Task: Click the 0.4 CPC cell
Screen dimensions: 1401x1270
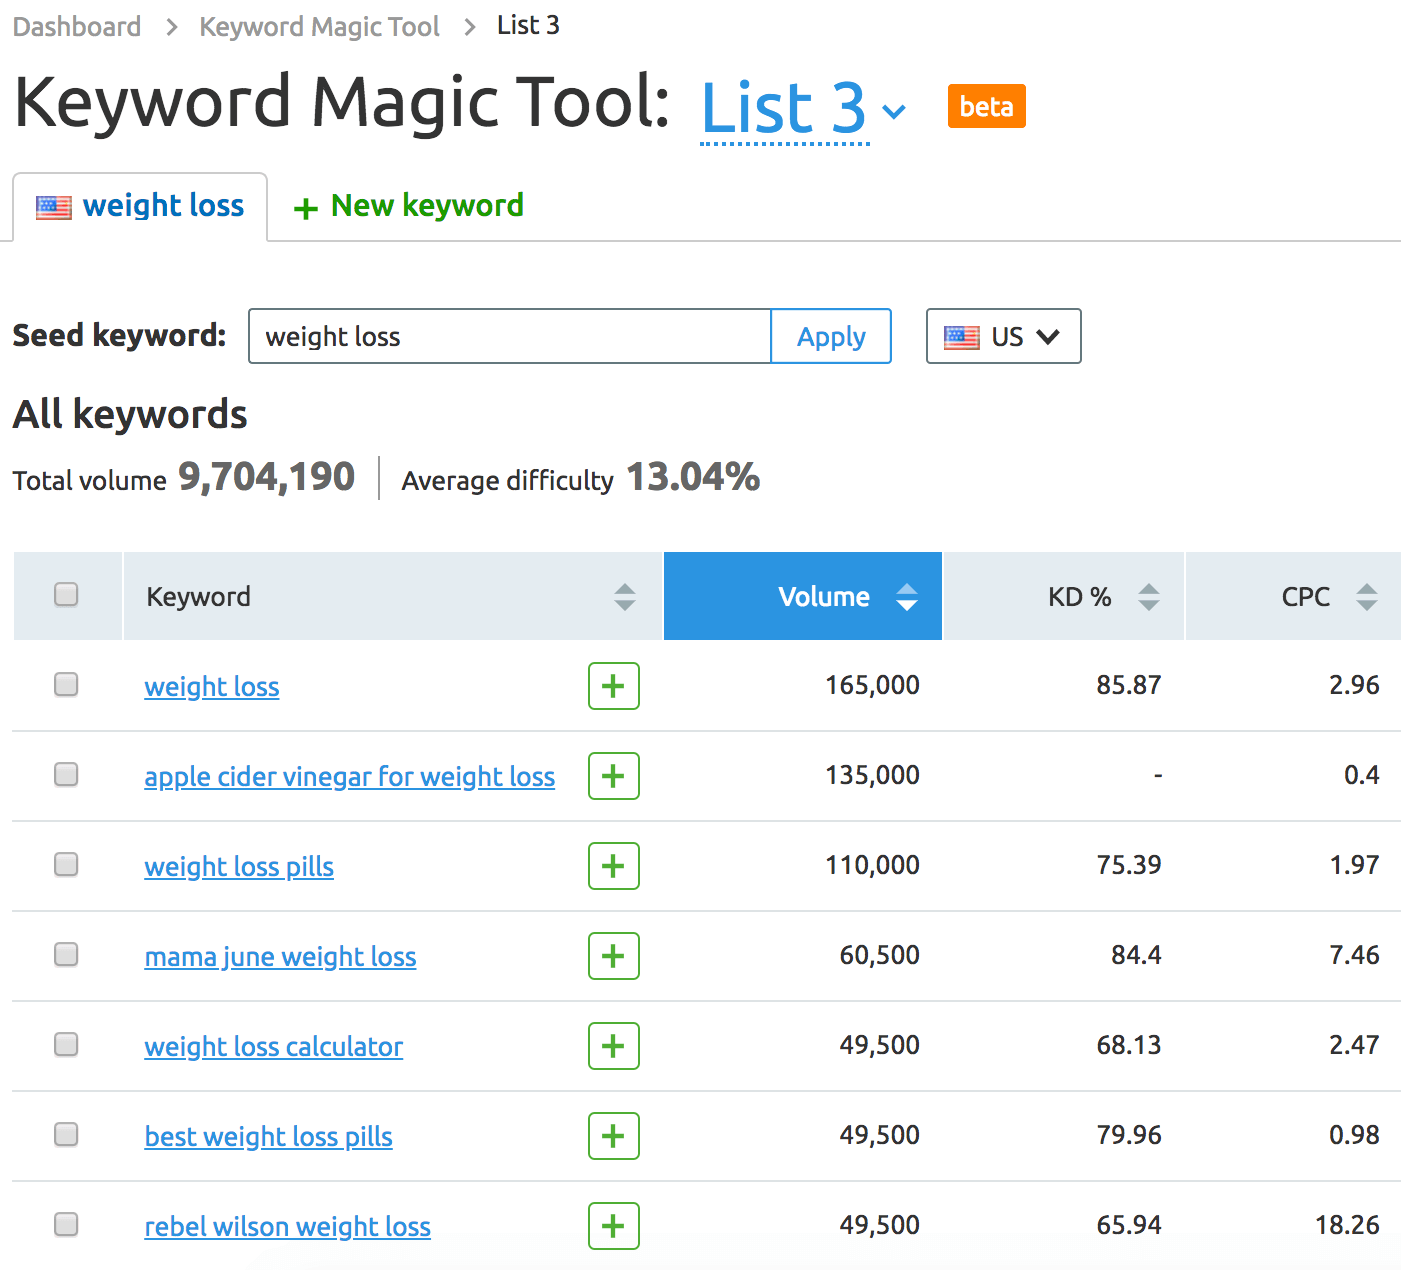Action: tap(1361, 775)
